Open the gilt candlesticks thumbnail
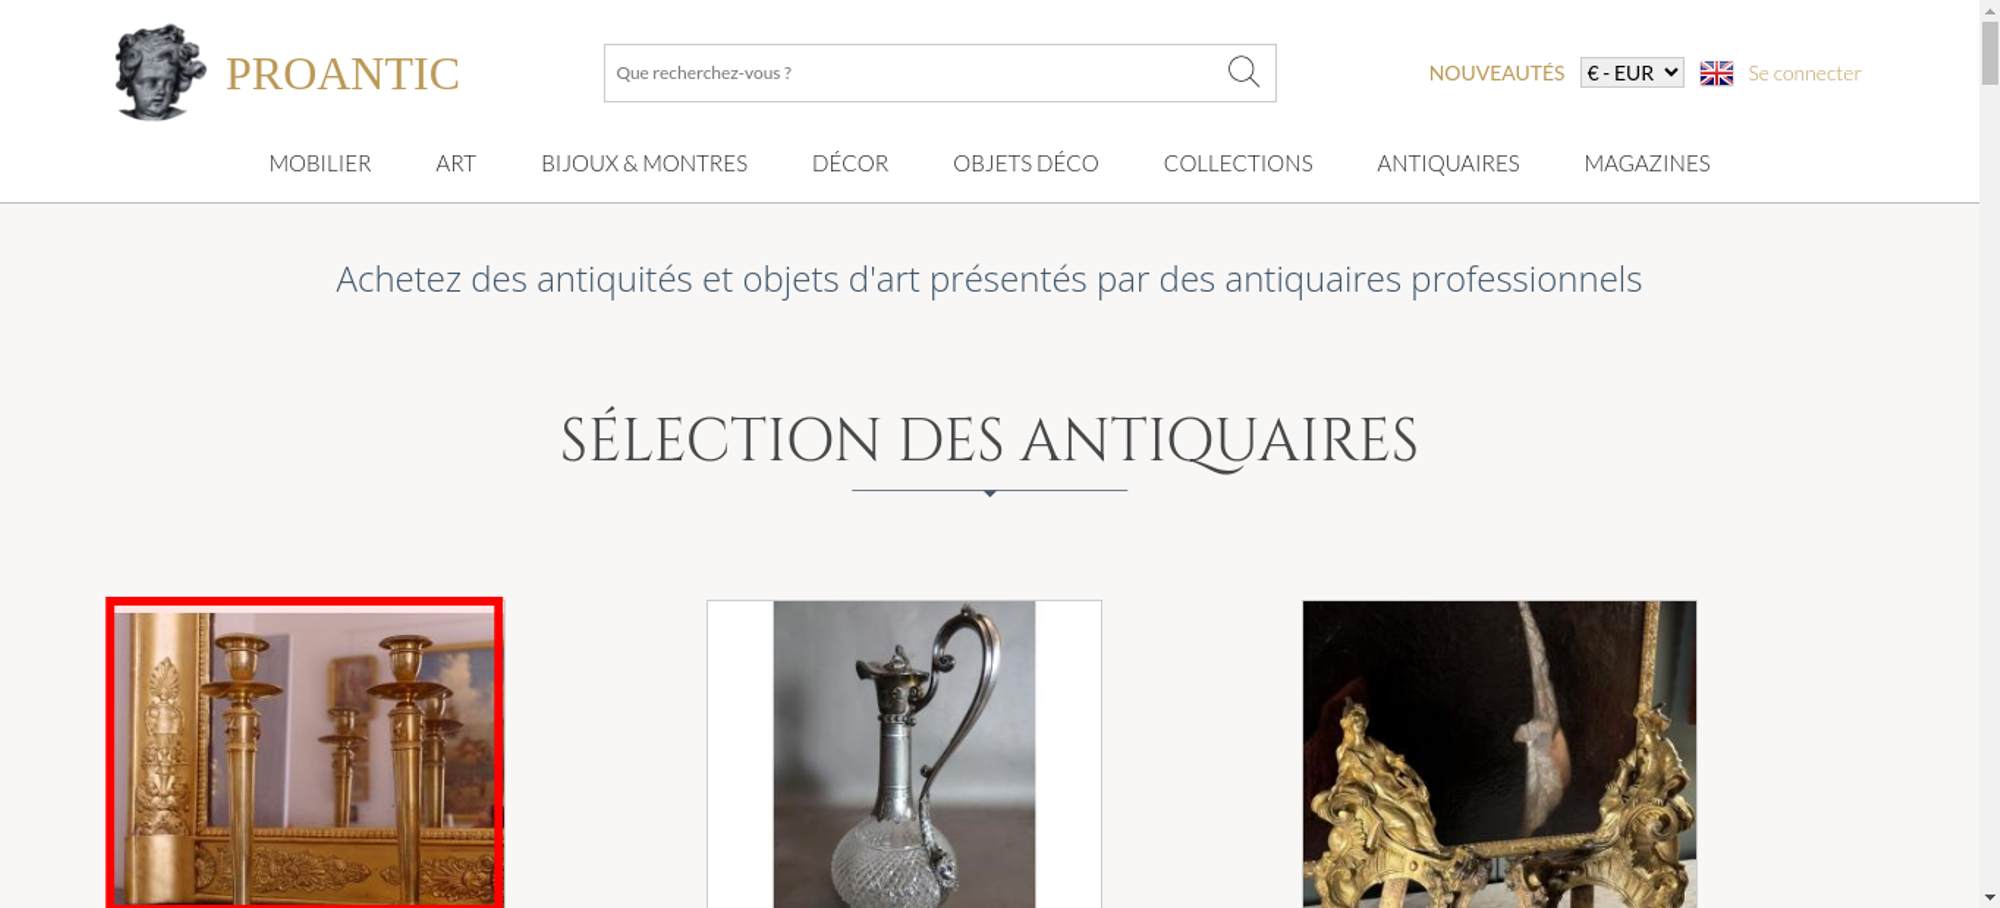The height and width of the screenshot is (908, 2000). (305, 753)
